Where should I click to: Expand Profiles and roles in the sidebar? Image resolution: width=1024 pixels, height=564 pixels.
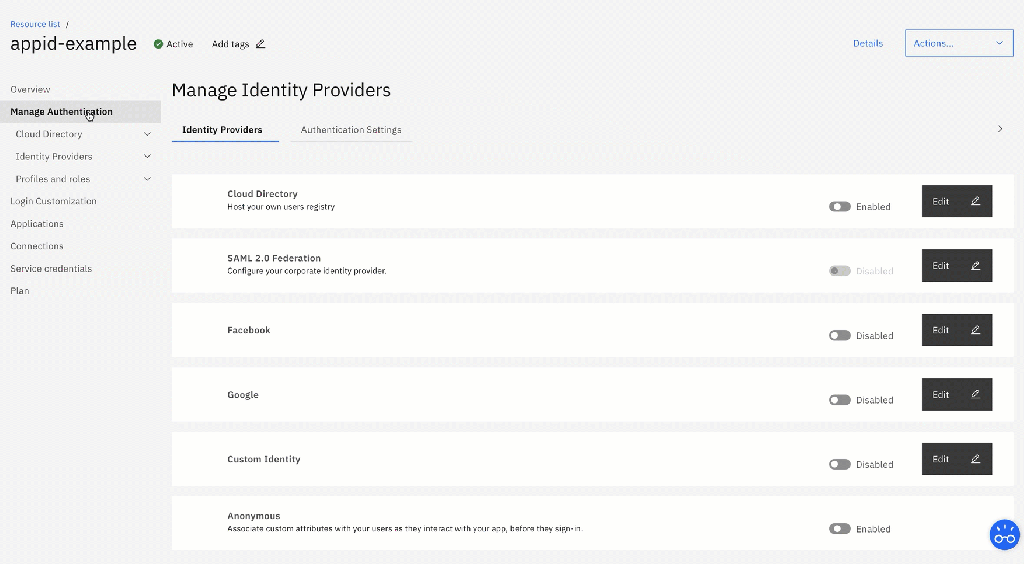[x=148, y=179]
